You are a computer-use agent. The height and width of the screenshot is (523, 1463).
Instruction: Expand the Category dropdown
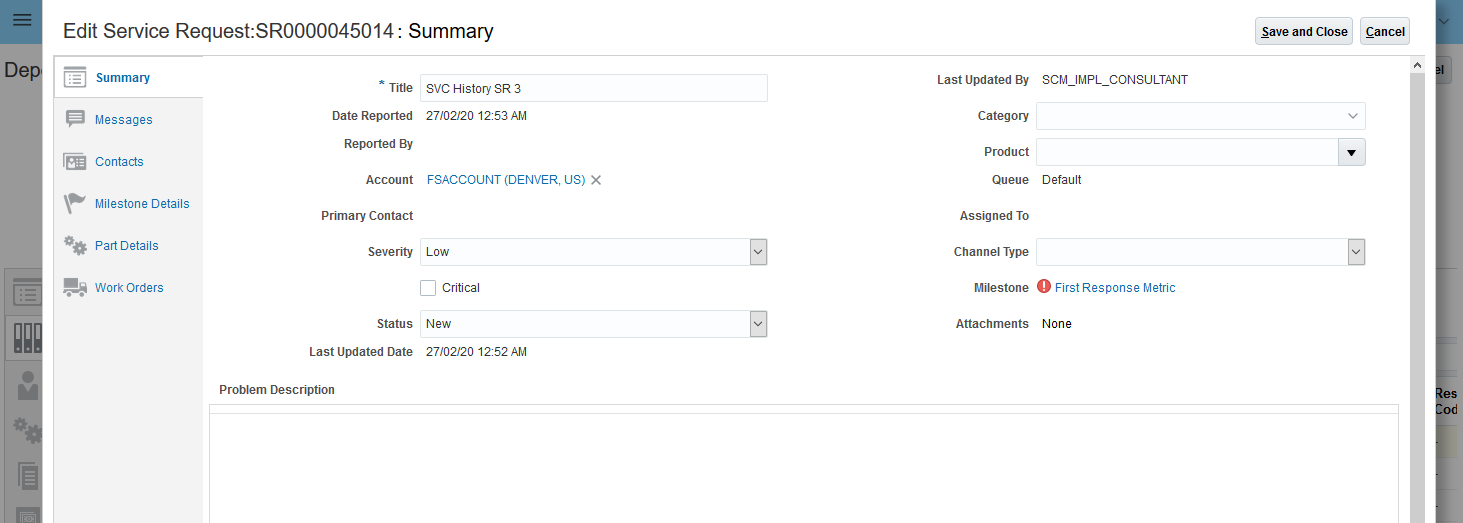point(1353,116)
